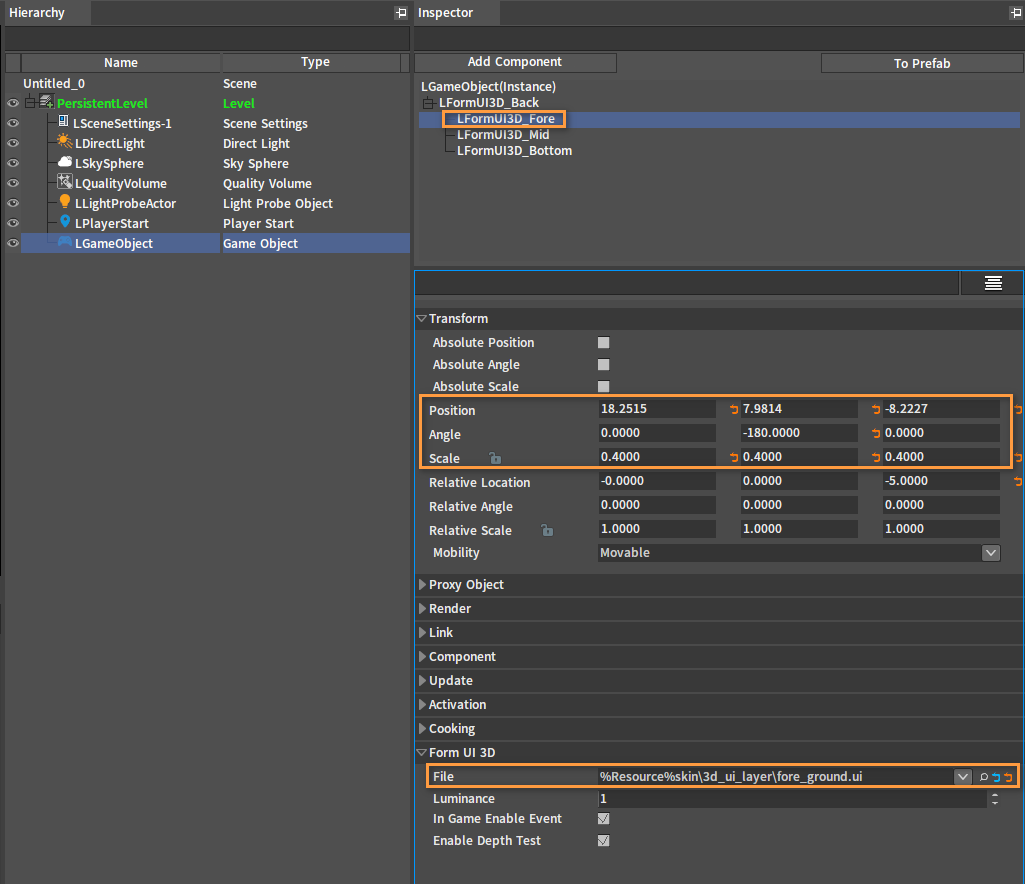Reset the Scale X value arrow
This screenshot has height=884, width=1025.
pyautogui.click(x=734, y=458)
